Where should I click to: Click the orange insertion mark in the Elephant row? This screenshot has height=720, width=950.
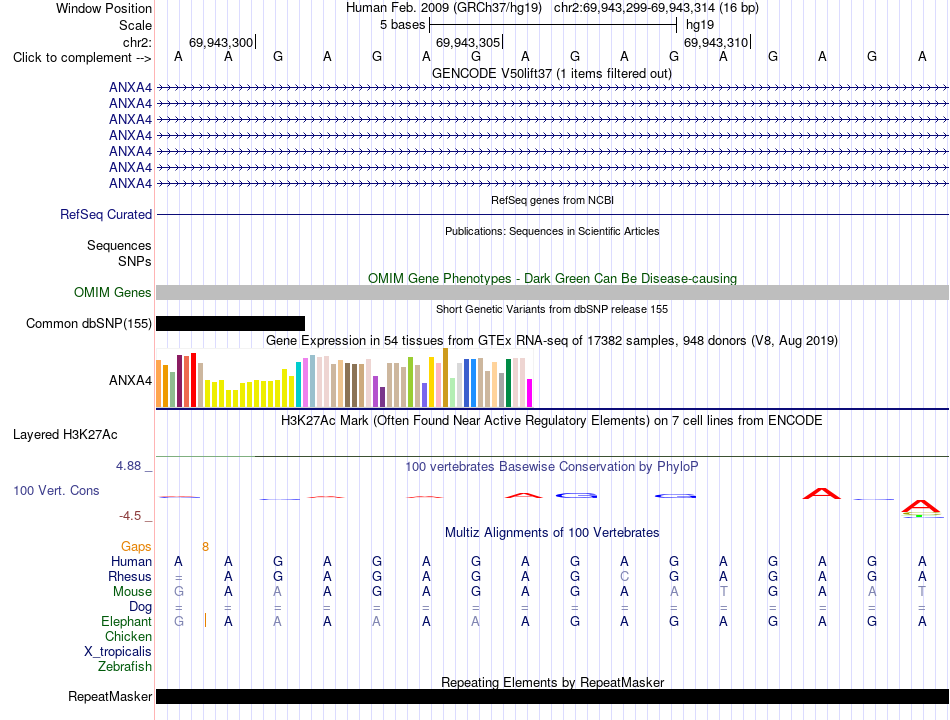pyautogui.click(x=205, y=620)
